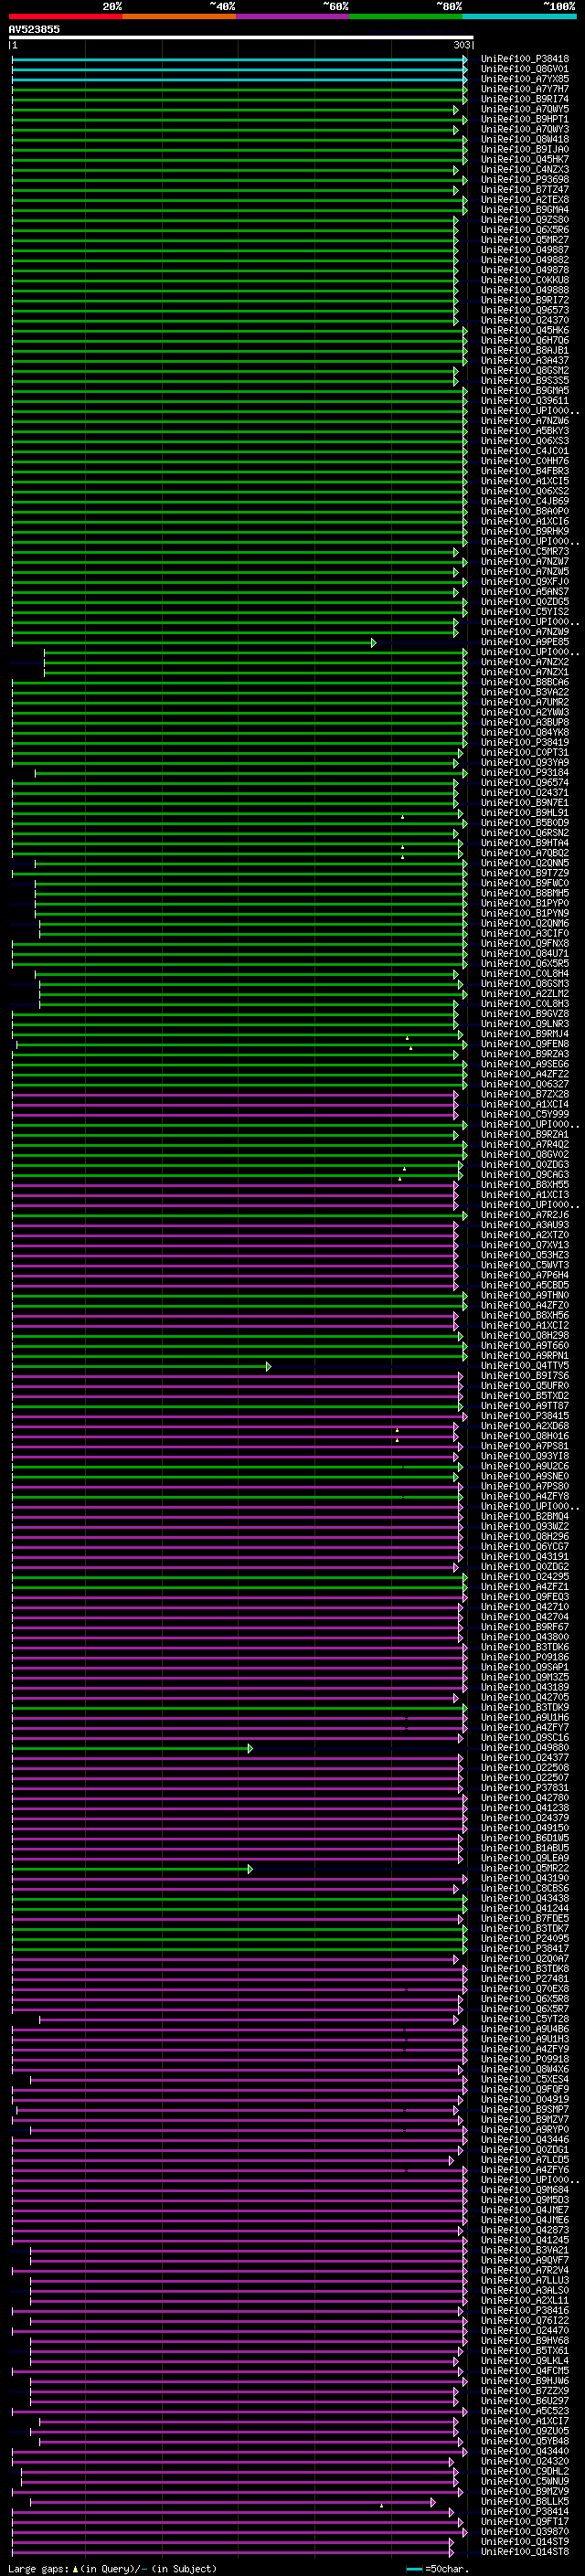
Task: Select the label UniRef100_P93698
Action: tap(525, 180)
